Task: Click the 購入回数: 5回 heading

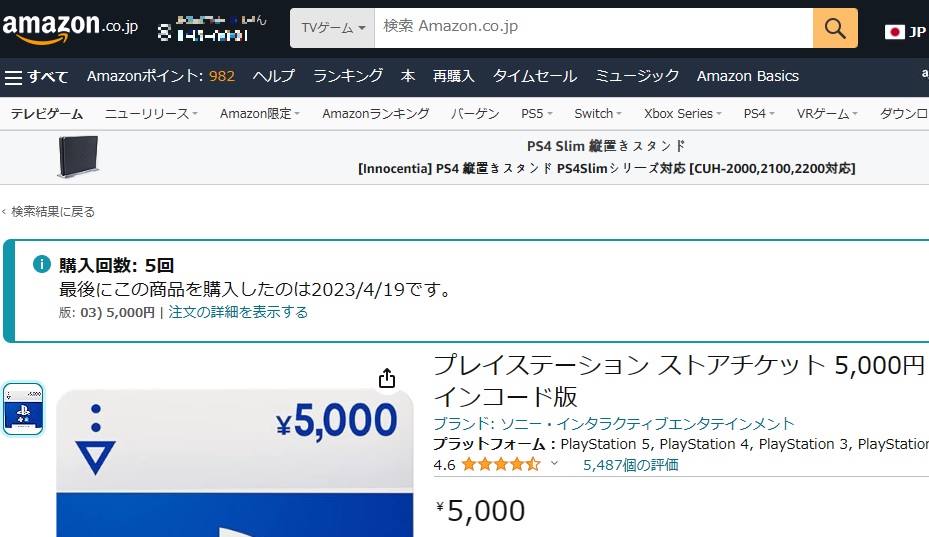Action: [x=116, y=265]
